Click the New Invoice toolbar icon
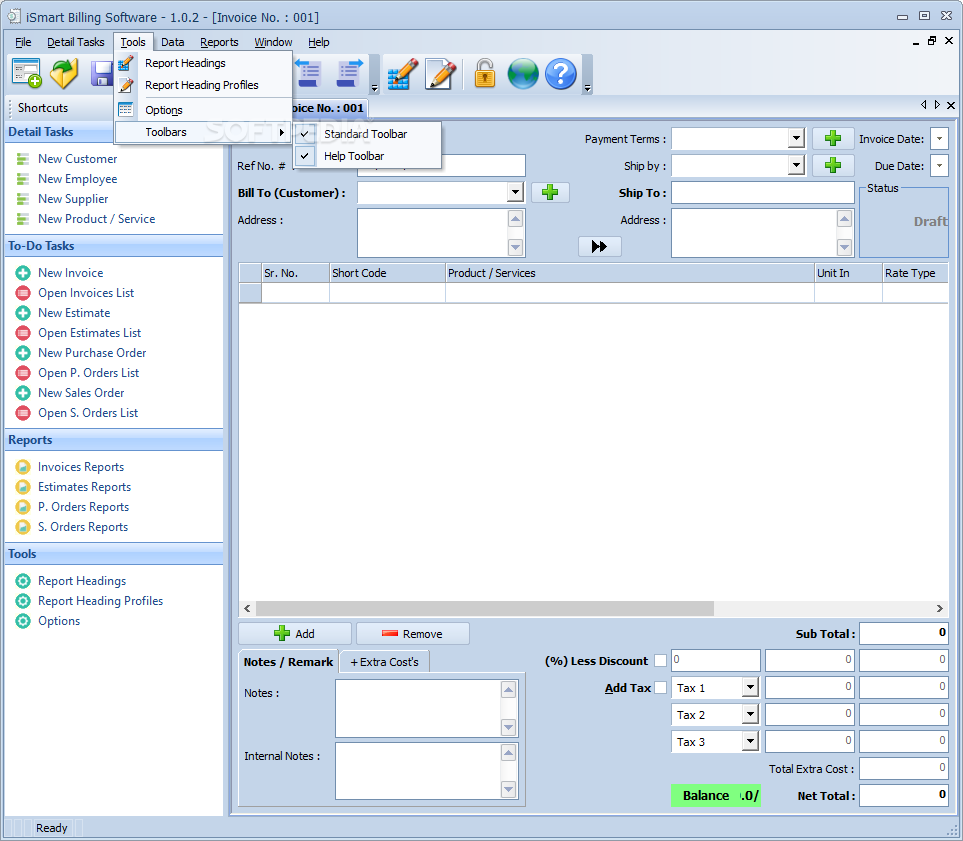 point(26,74)
